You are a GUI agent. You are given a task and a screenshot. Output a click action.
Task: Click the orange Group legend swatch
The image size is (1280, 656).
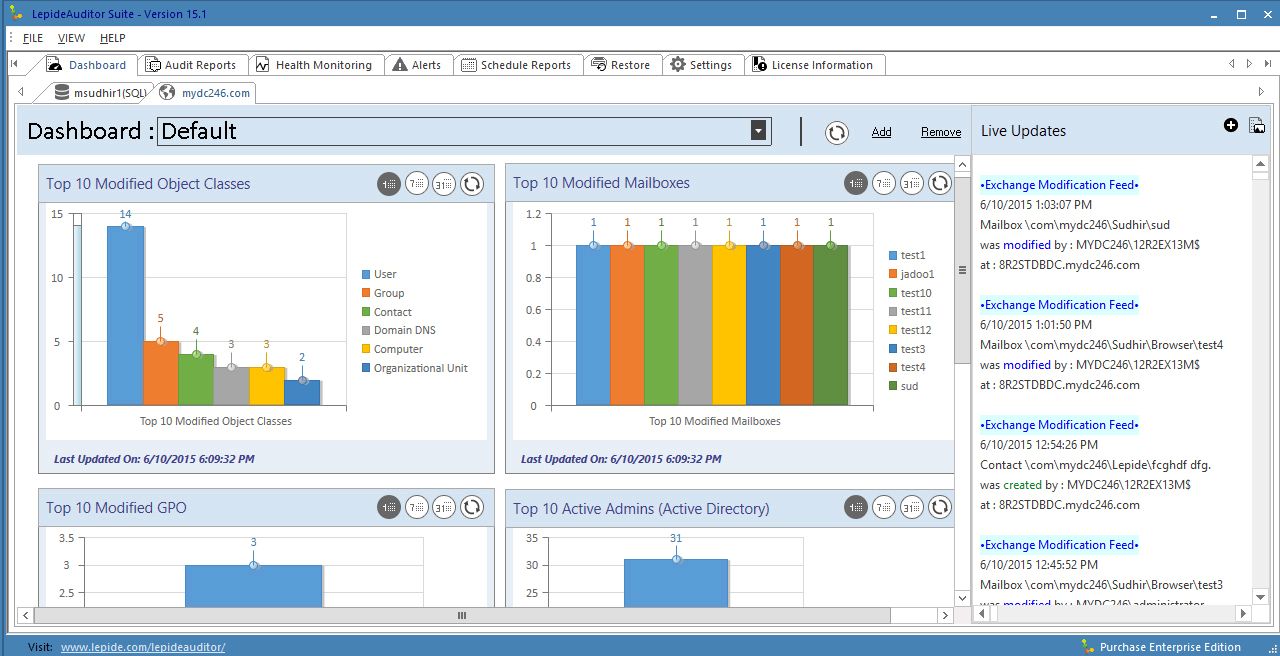[x=366, y=293]
